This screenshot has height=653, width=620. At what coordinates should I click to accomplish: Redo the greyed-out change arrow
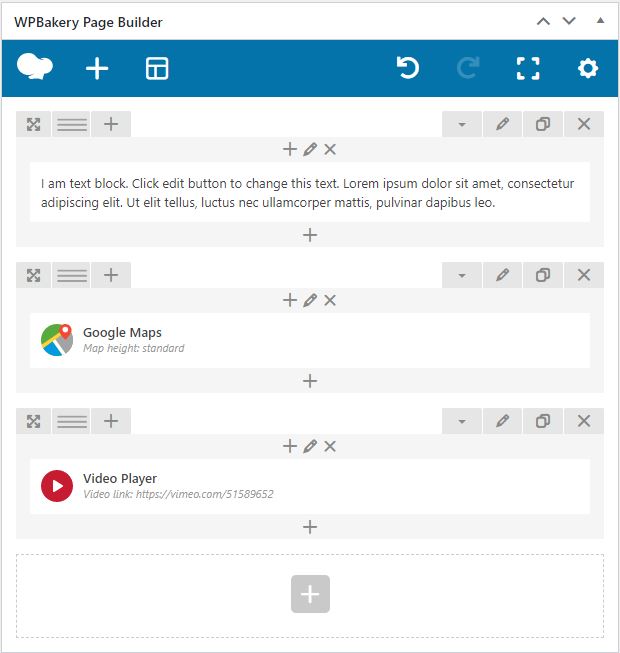coord(468,67)
